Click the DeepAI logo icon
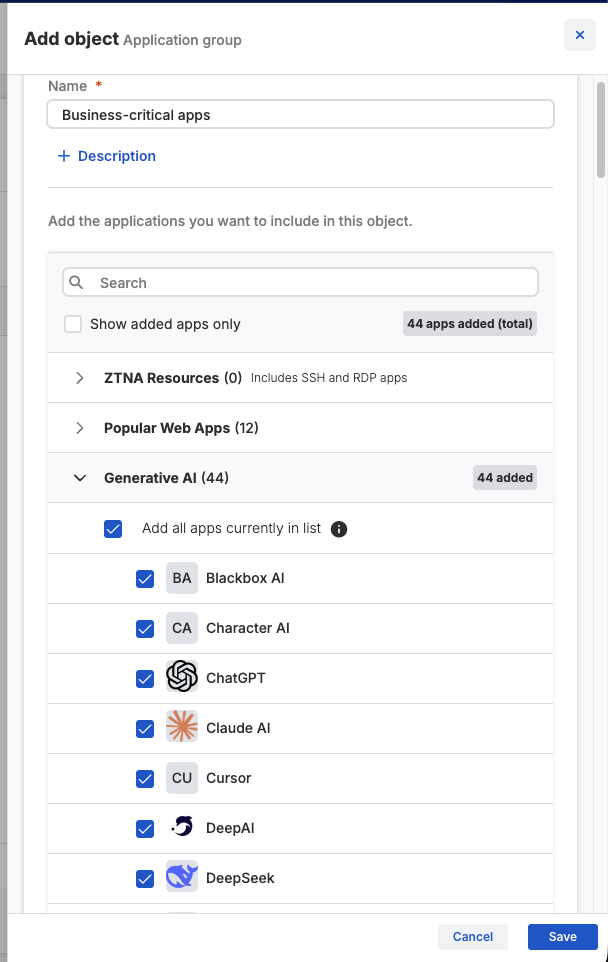Screen dimensions: 608x962 pyautogui.click(x=182, y=826)
